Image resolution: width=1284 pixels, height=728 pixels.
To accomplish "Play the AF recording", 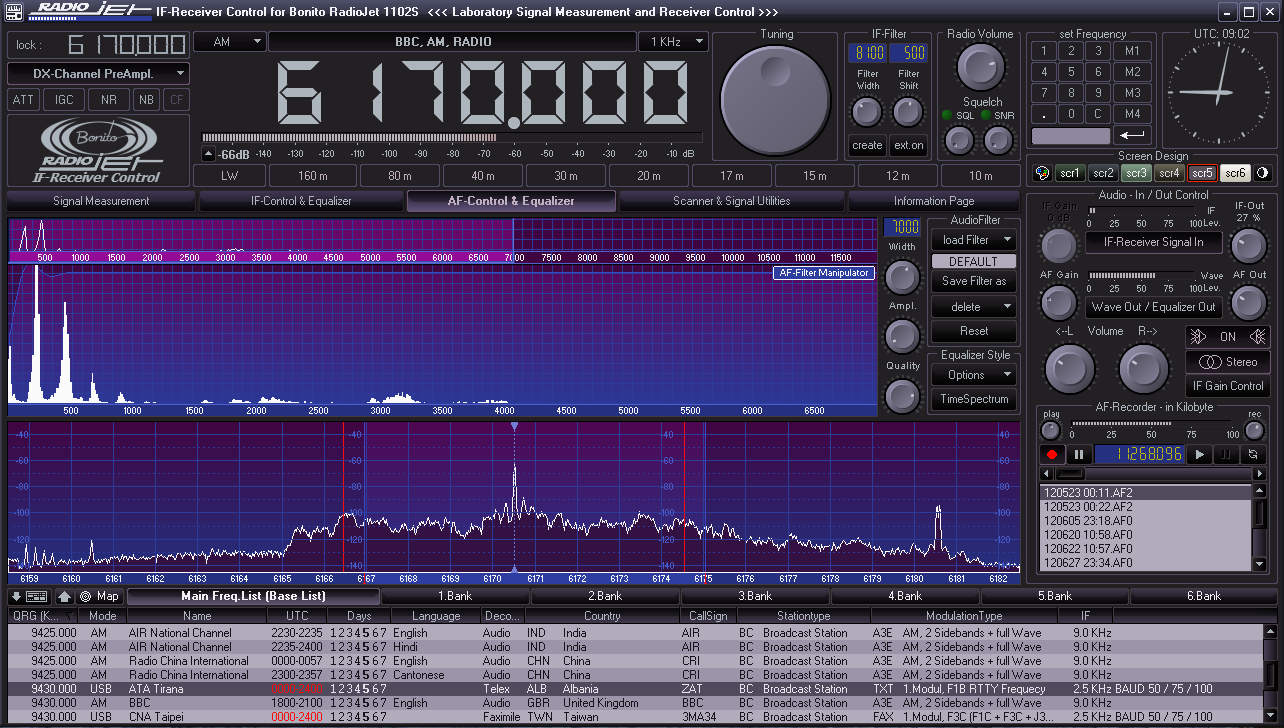I will pos(1201,454).
